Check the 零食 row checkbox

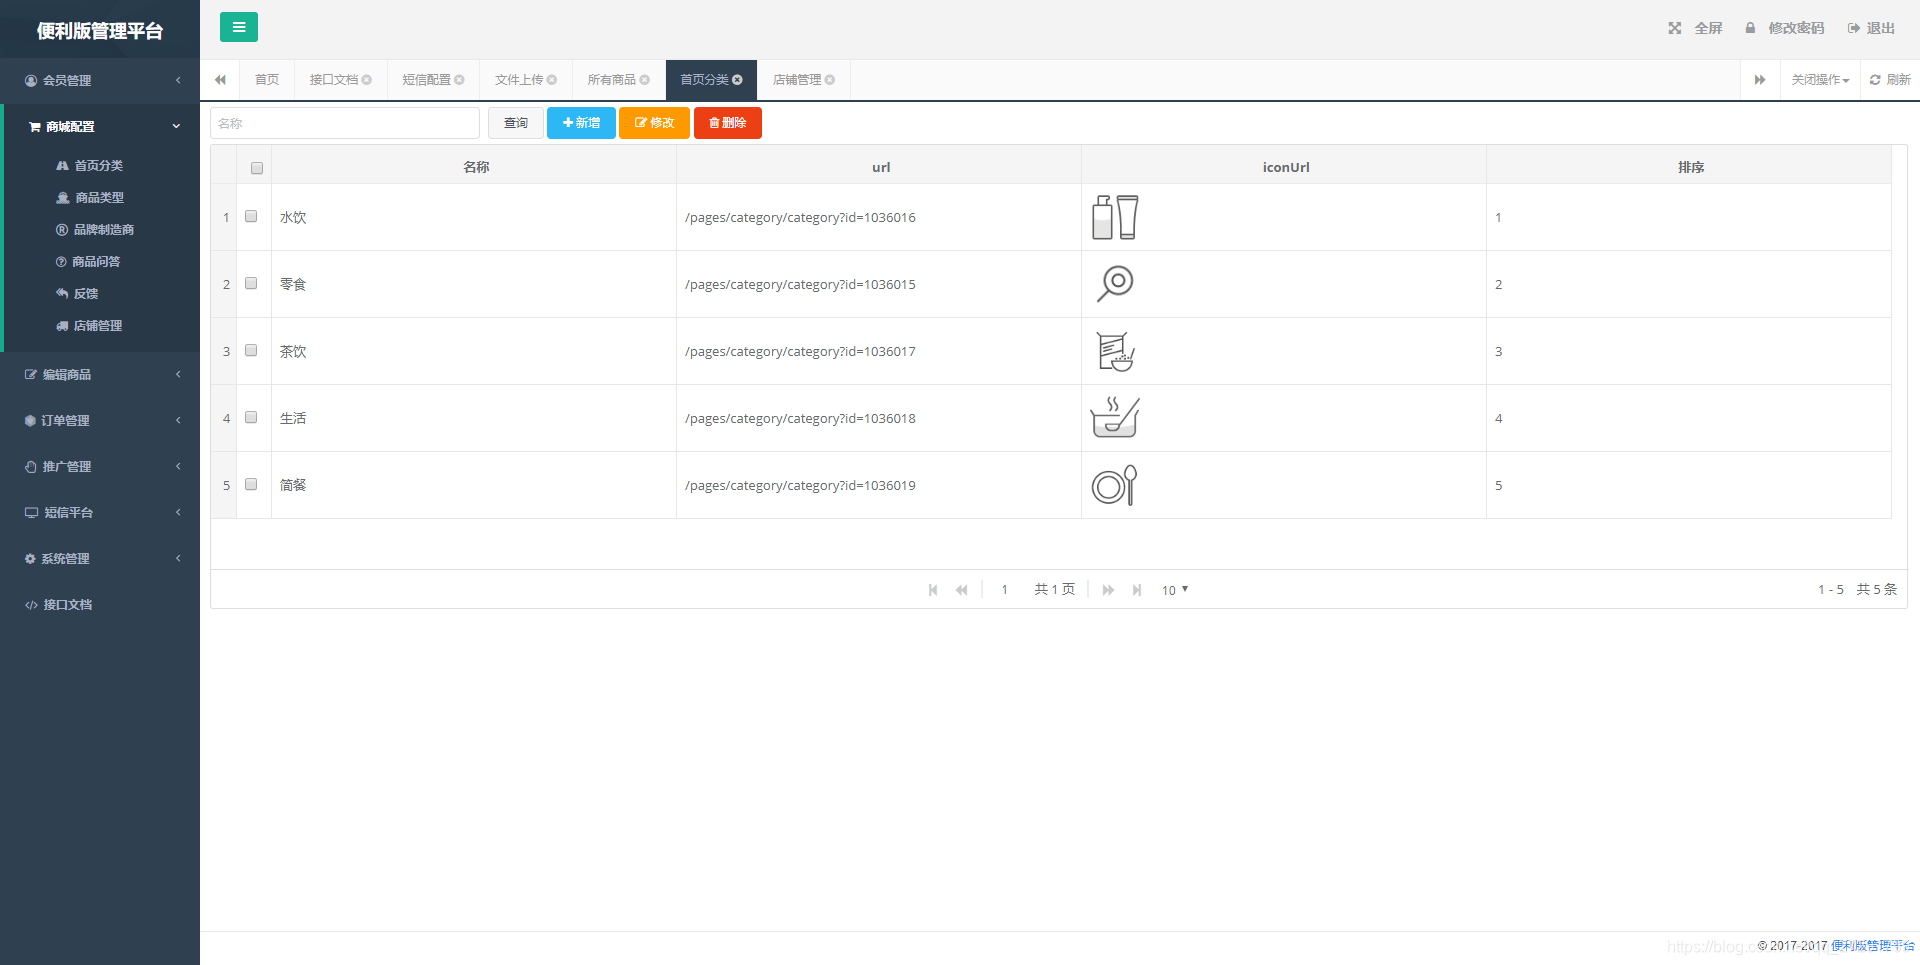[x=251, y=283]
